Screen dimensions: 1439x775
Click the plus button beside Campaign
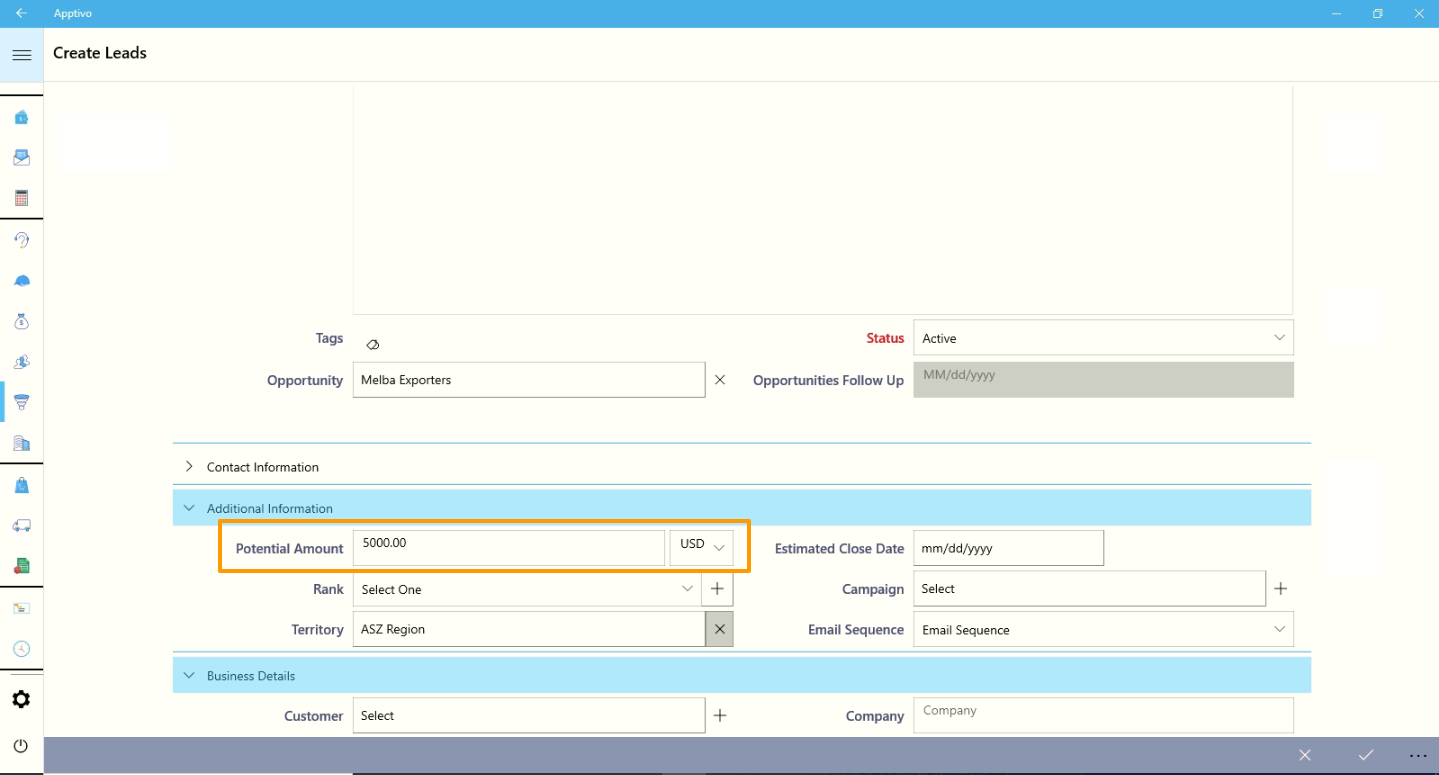click(x=1280, y=589)
